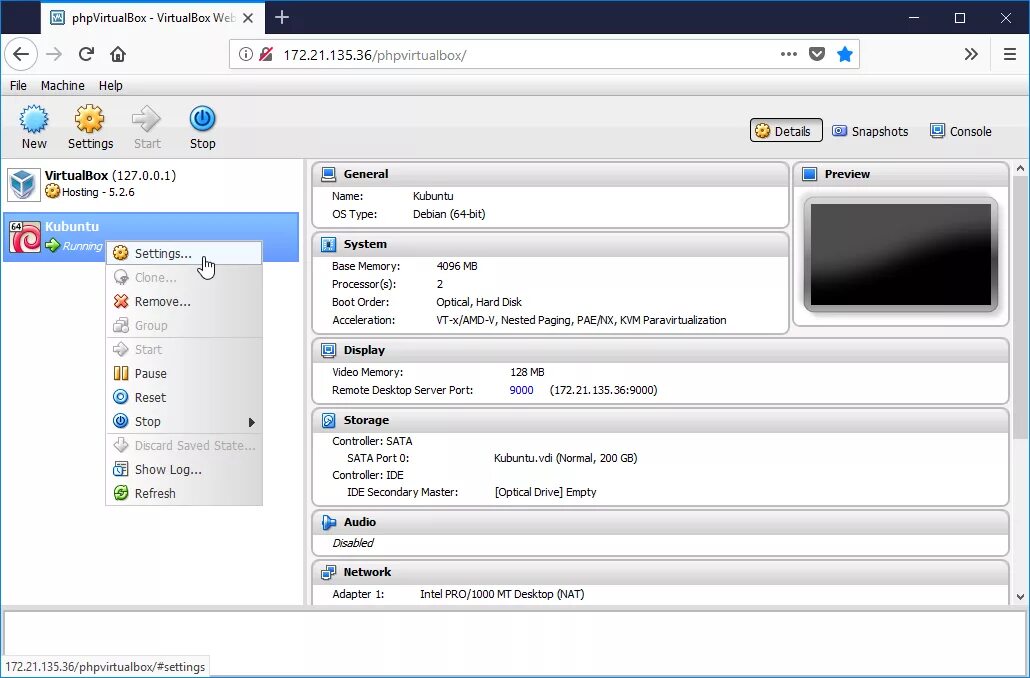Select the Kubuntu machine entry name

pos(72,226)
